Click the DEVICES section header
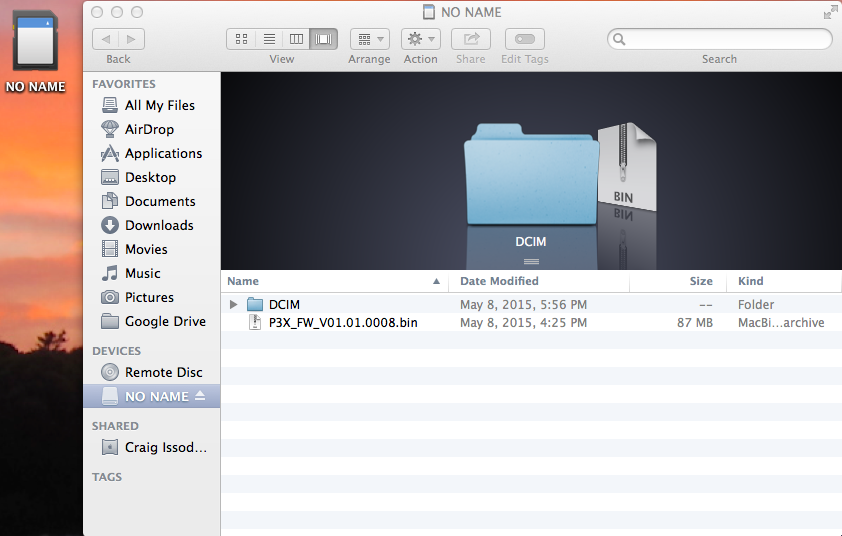 pos(116,351)
